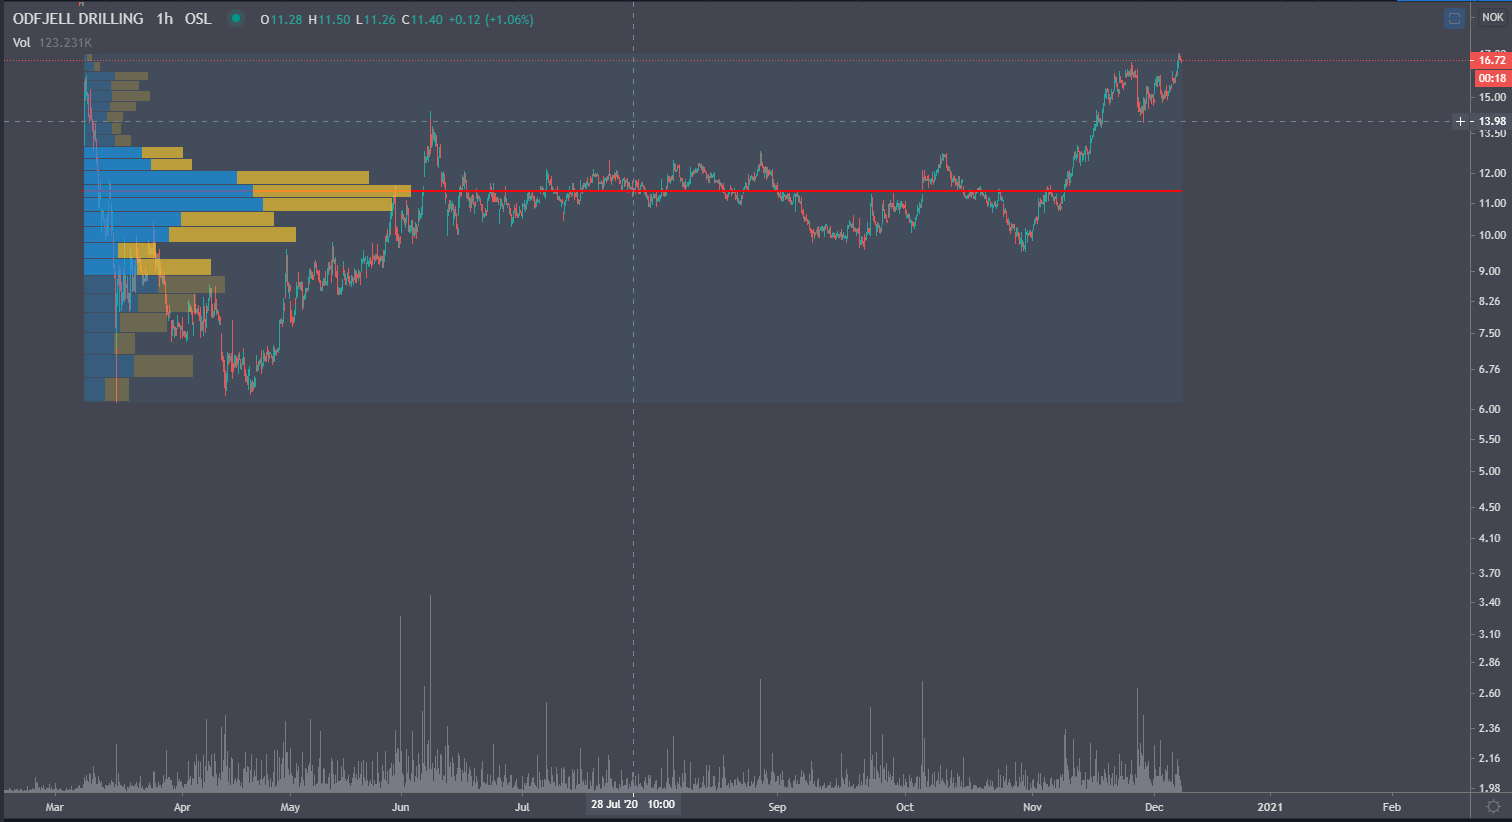Click the Dec label on time axis
The image size is (1512, 822).
(1154, 807)
